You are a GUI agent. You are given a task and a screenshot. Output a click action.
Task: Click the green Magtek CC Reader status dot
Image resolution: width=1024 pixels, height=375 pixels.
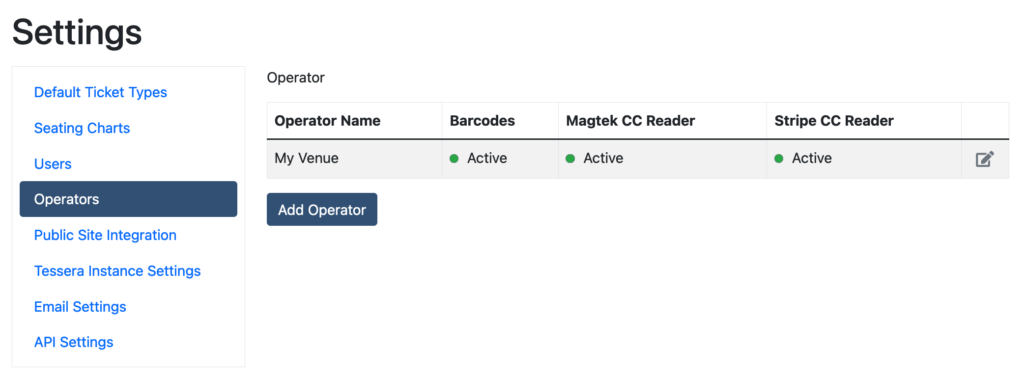tap(569, 159)
